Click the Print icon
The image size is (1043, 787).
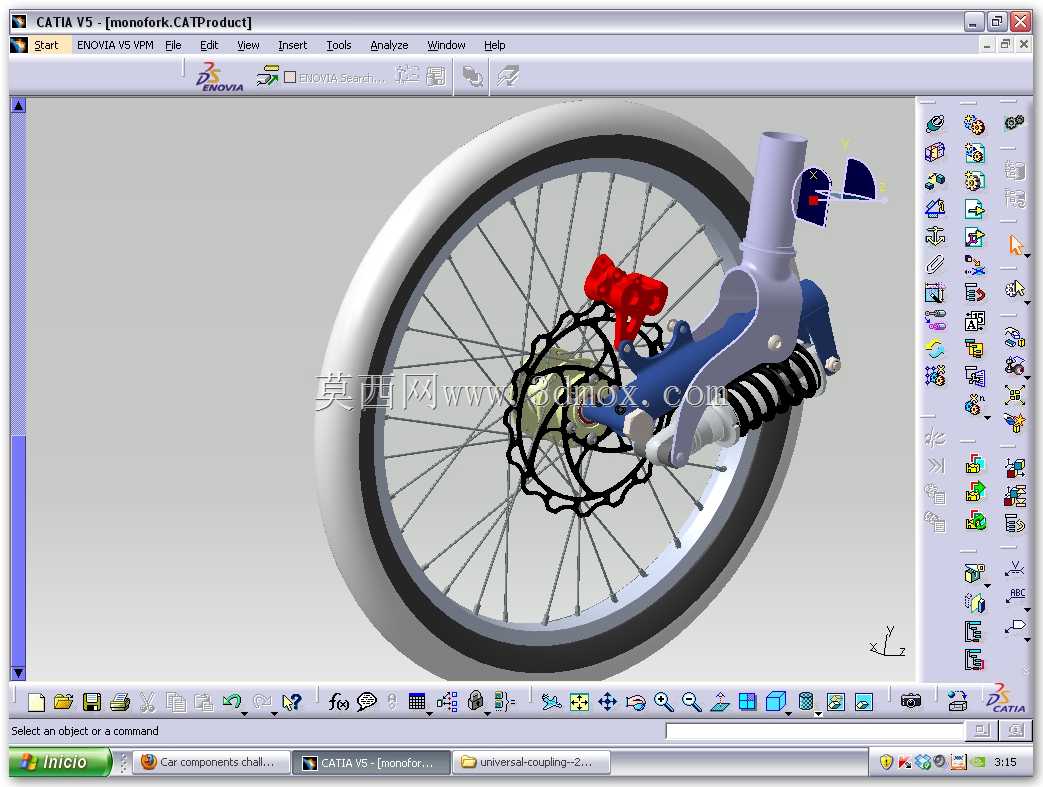pos(120,702)
